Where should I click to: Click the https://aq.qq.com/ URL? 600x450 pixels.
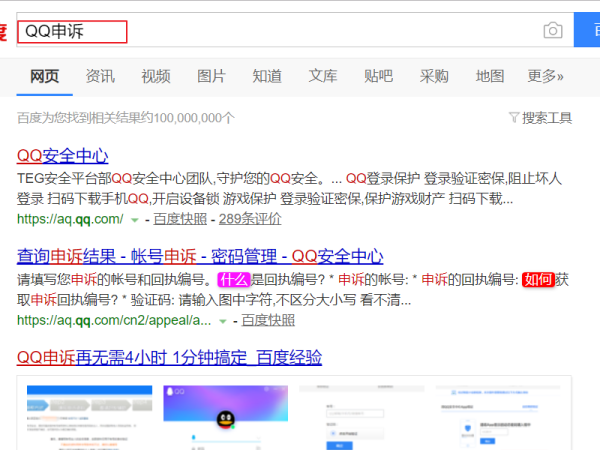pyautogui.click(x=70, y=219)
